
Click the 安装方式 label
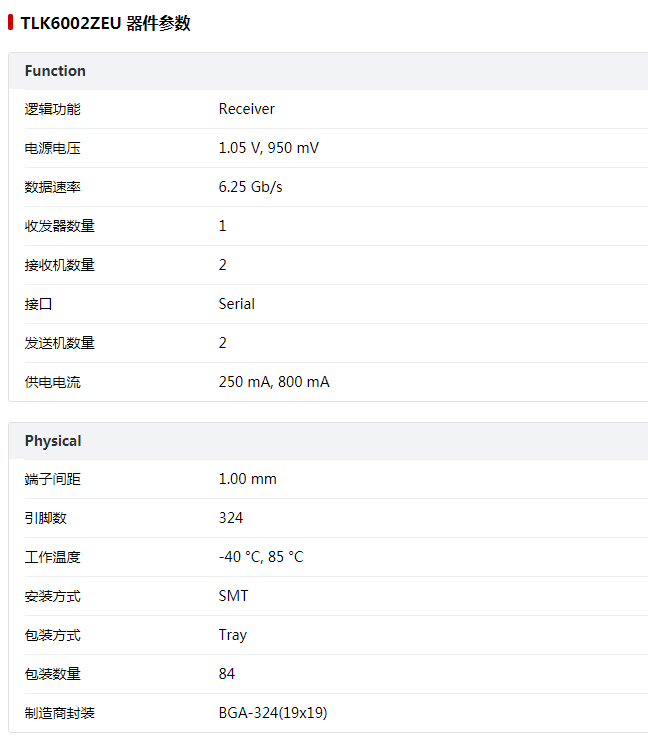pyautogui.click(x=52, y=596)
